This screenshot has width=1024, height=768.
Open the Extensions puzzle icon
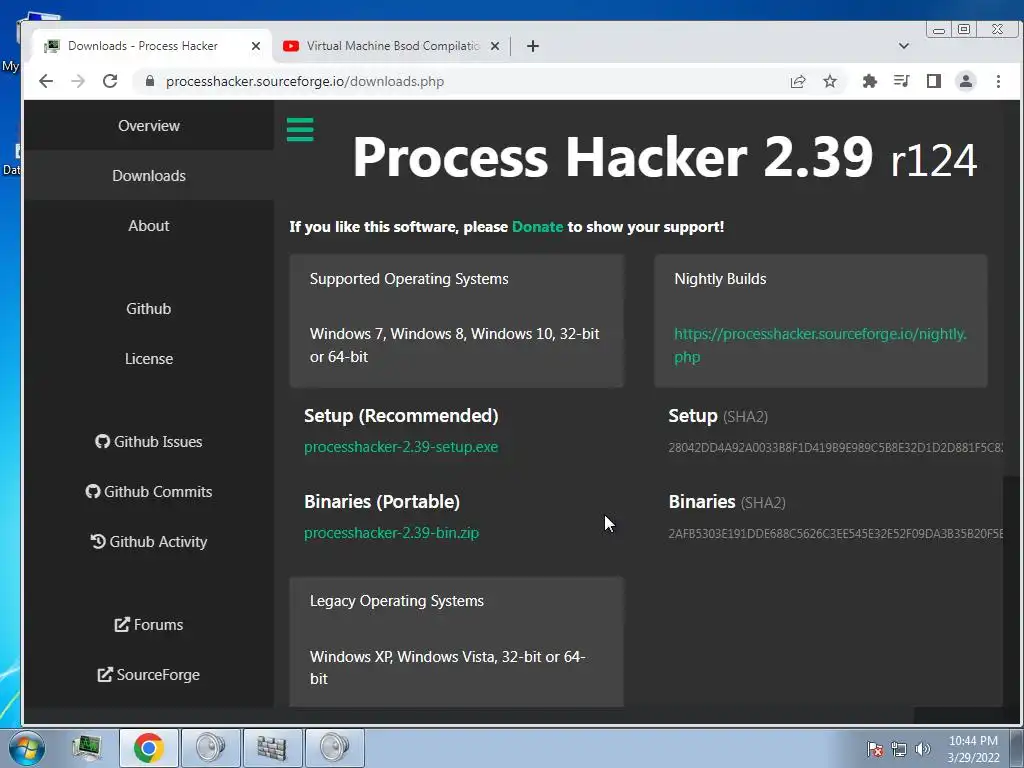click(869, 82)
